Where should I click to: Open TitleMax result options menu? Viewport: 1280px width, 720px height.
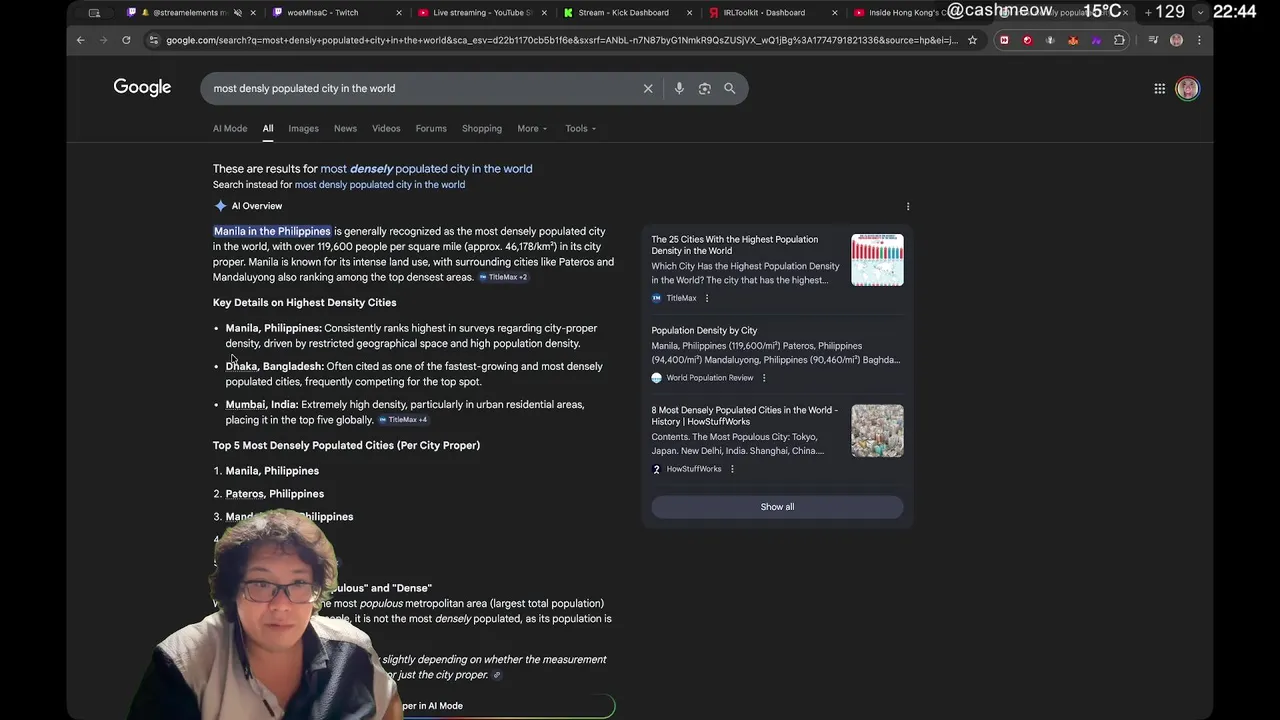coord(707,298)
